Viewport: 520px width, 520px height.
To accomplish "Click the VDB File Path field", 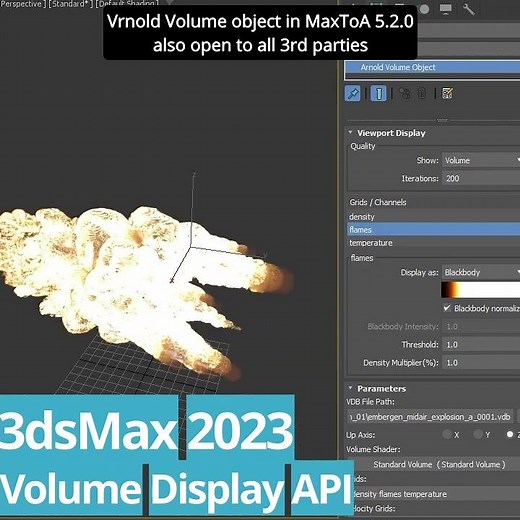I will 430,417.
